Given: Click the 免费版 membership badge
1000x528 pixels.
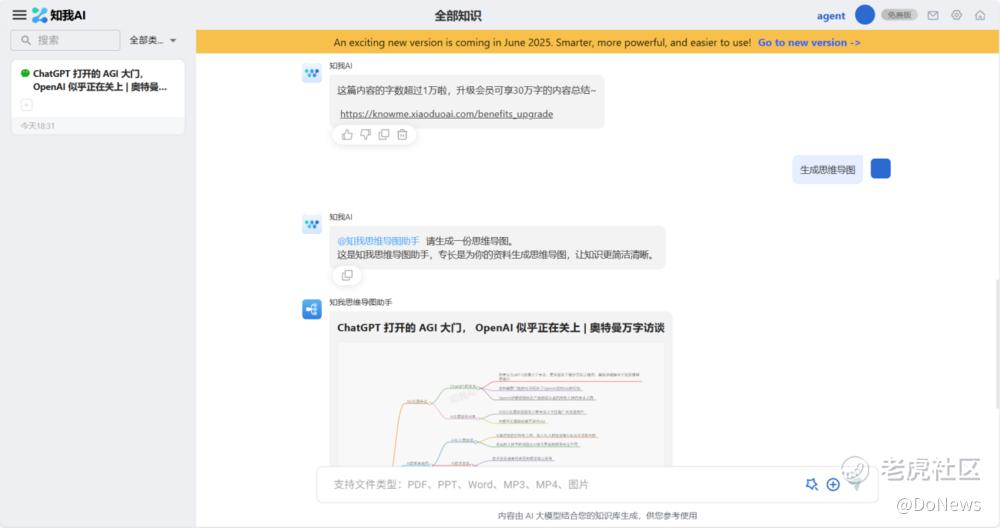Looking at the screenshot, I should coord(899,15).
